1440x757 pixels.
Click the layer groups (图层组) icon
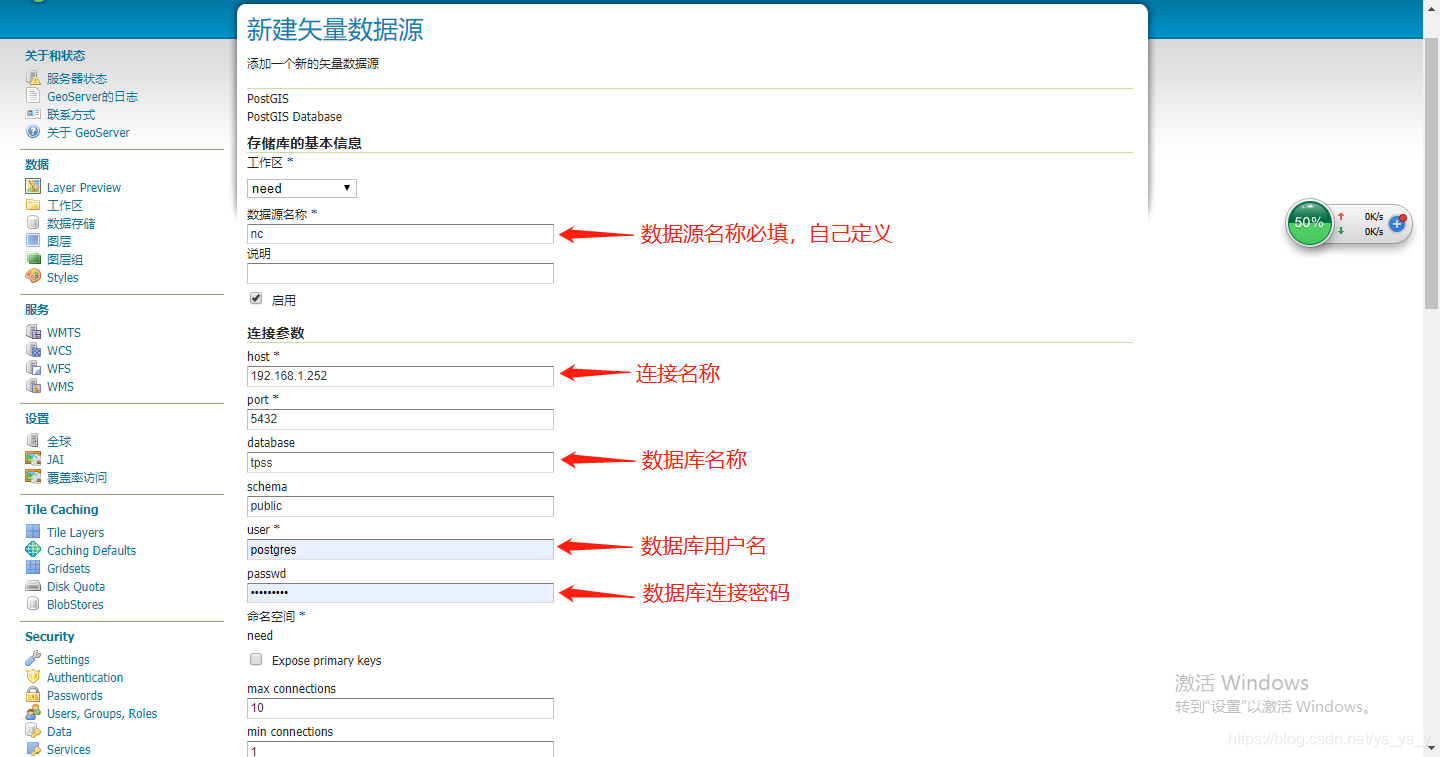[x=33, y=259]
